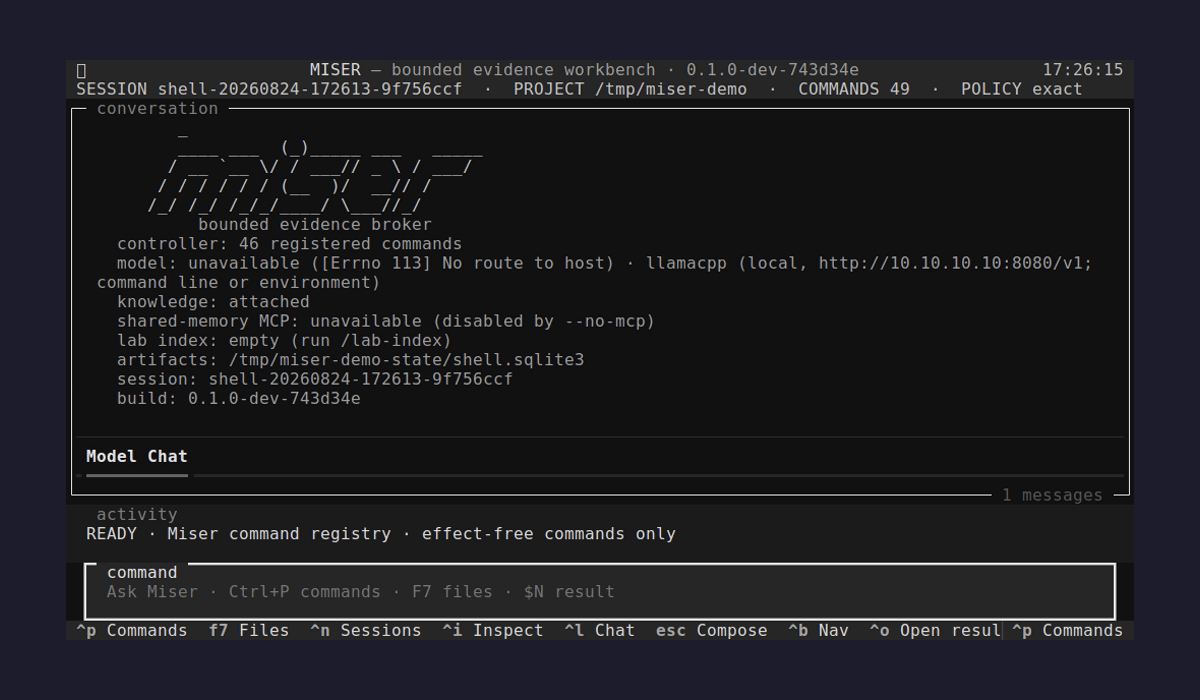The width and height of the screenshot is (1200, 700).
Task: Click the "knowledge: attached" line
Action: 213,302
